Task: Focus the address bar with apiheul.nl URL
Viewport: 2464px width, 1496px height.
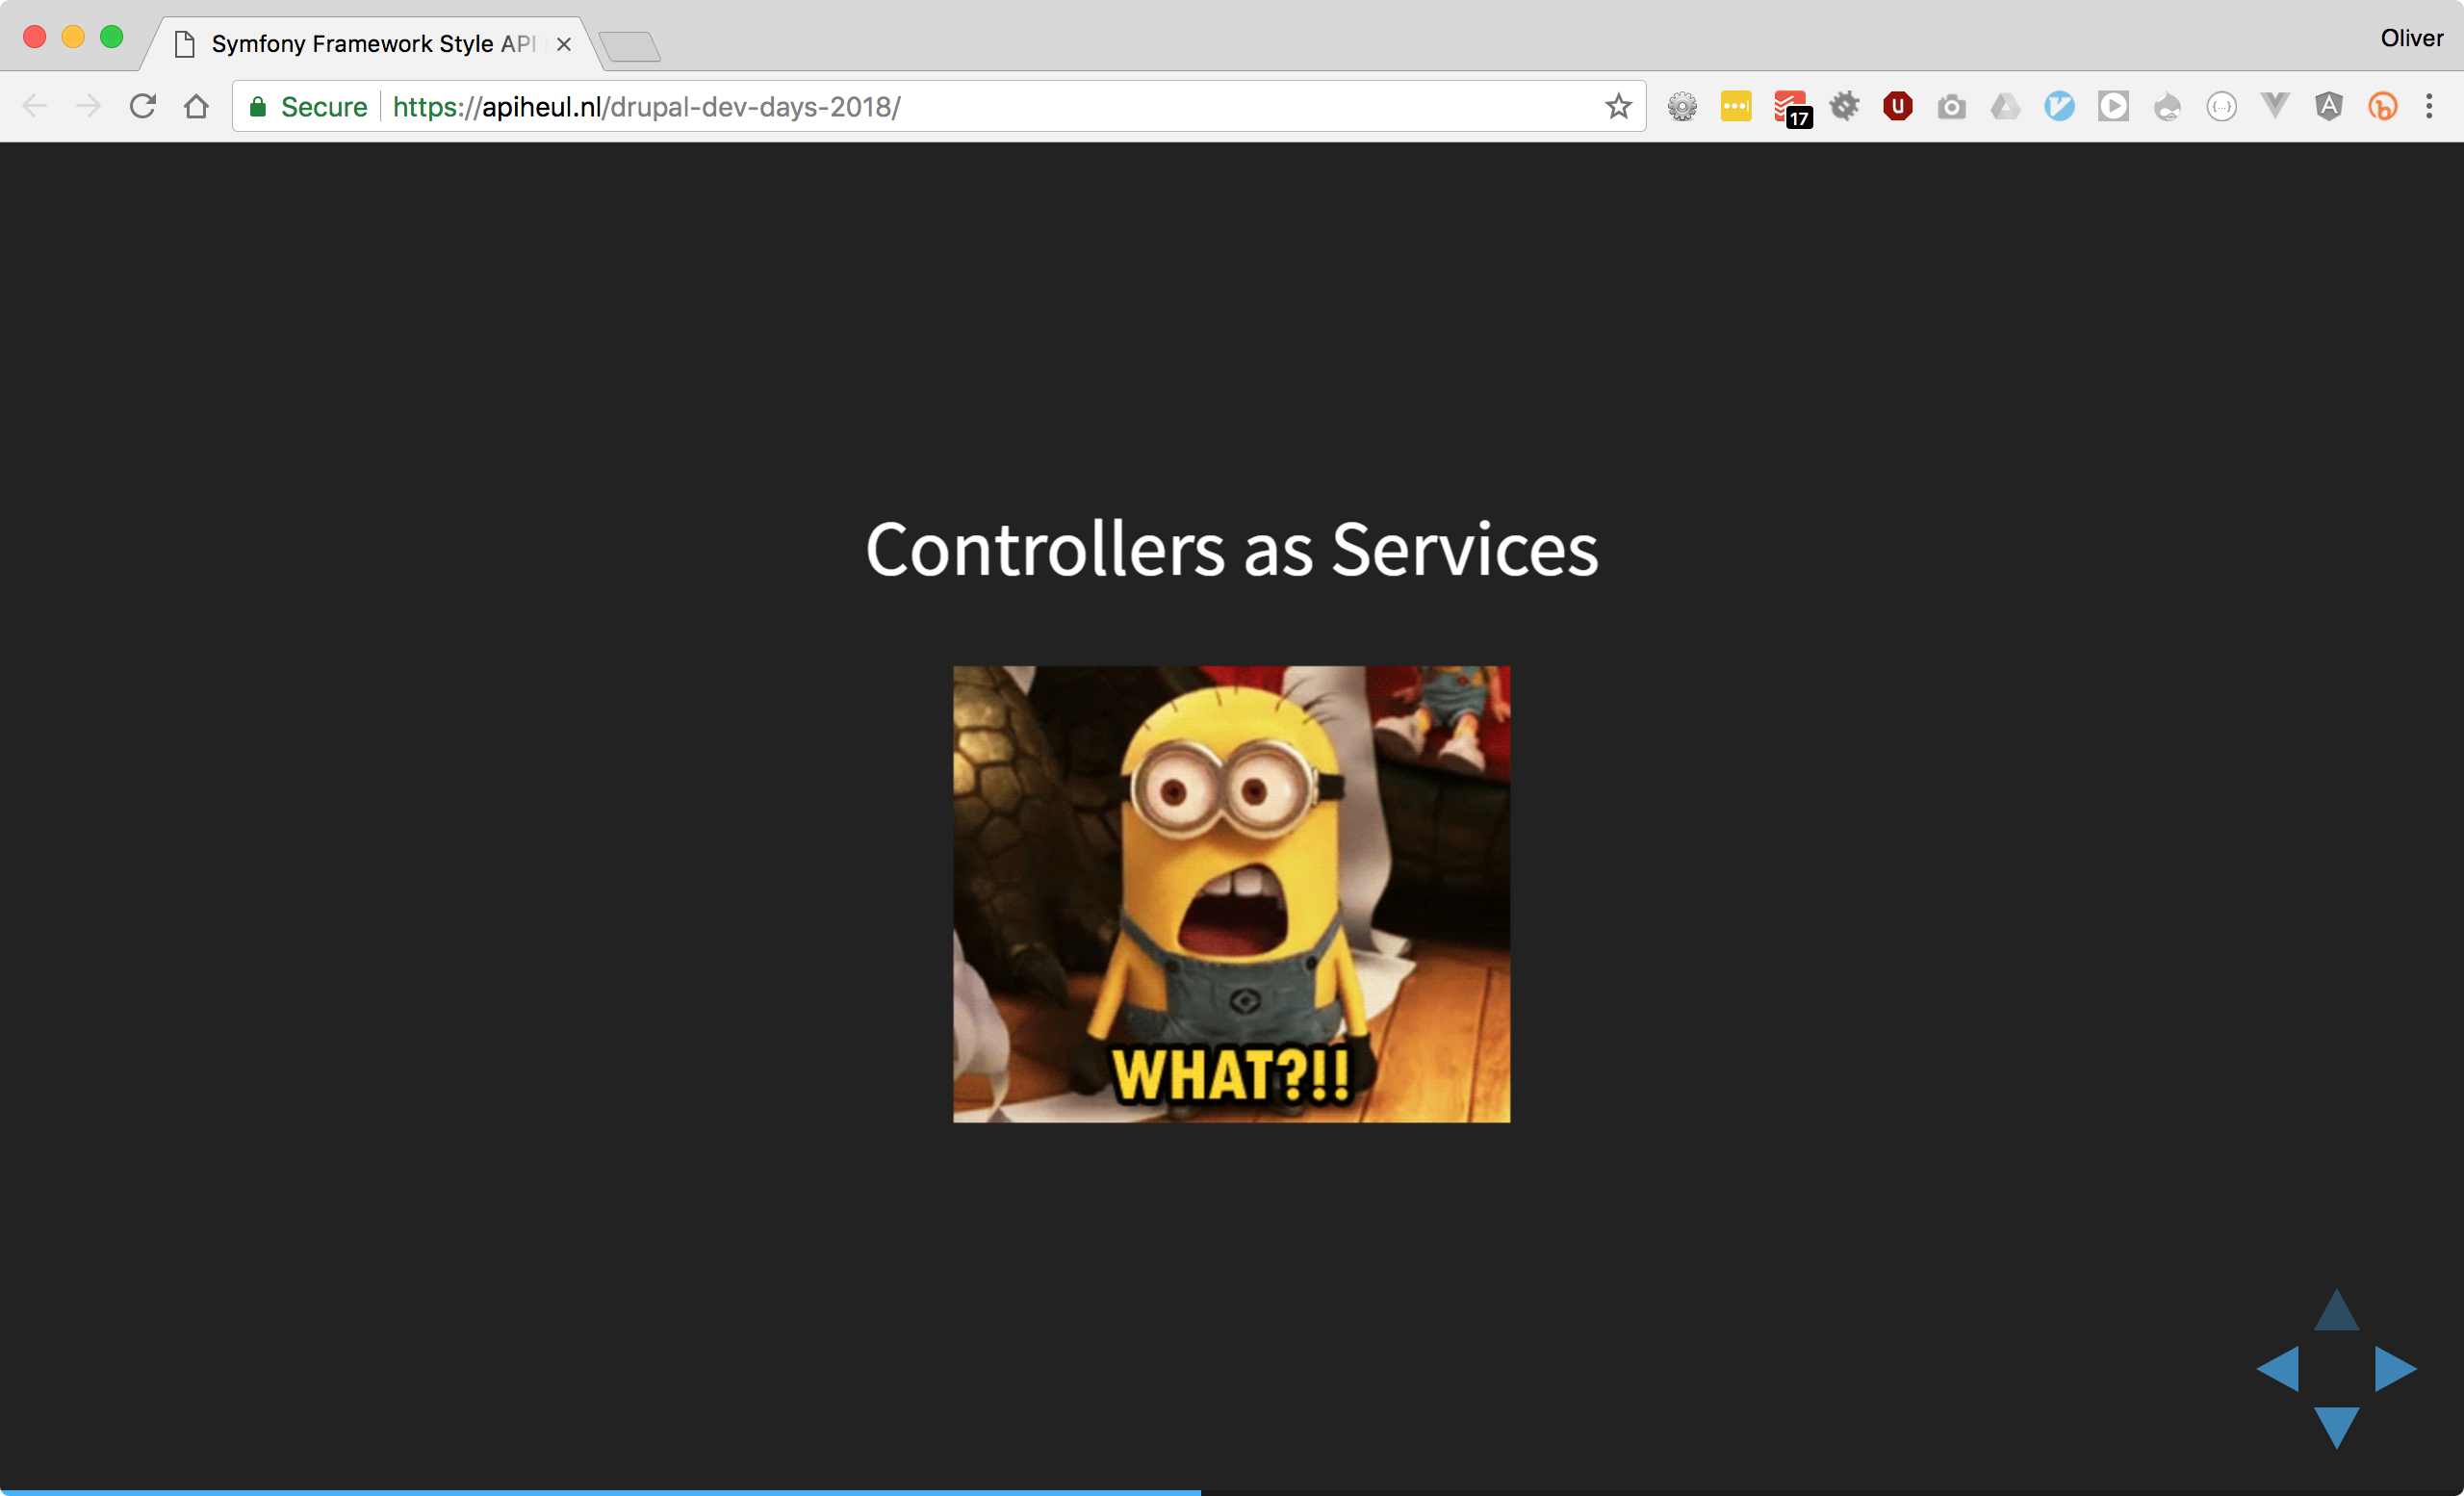Action: coord(940,107)
